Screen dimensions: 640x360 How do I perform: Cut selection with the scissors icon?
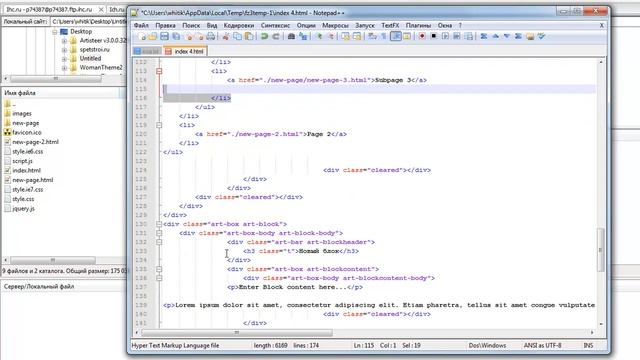point(225,37)
